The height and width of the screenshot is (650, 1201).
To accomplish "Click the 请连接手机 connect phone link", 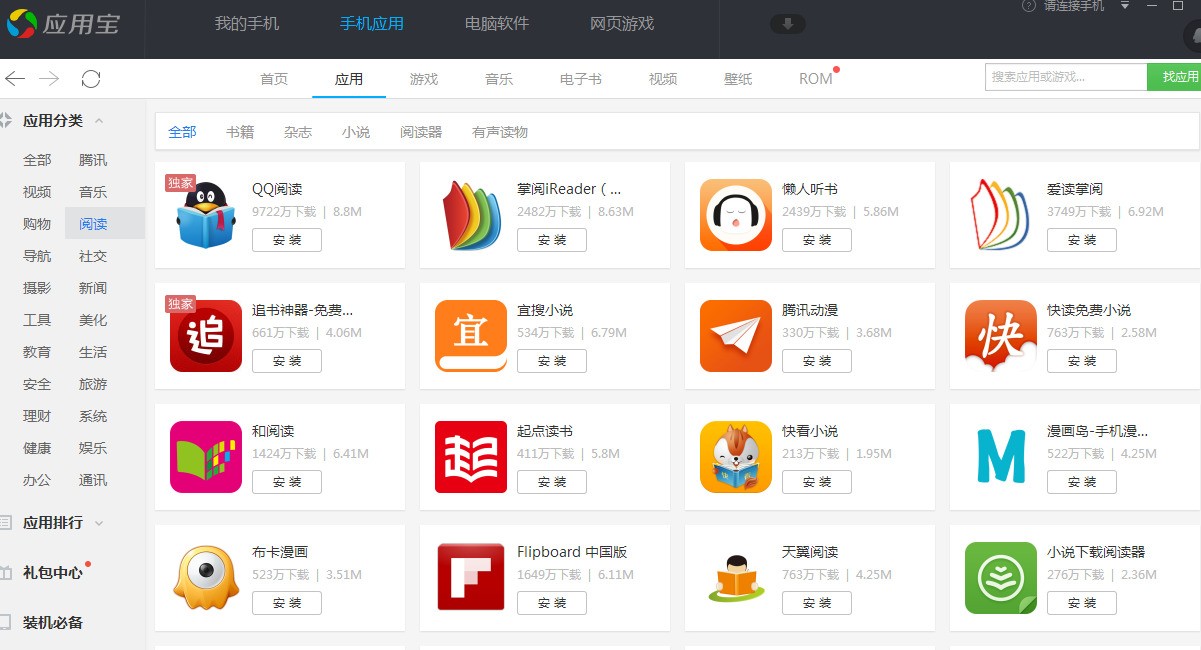I will pos(1074,6).
